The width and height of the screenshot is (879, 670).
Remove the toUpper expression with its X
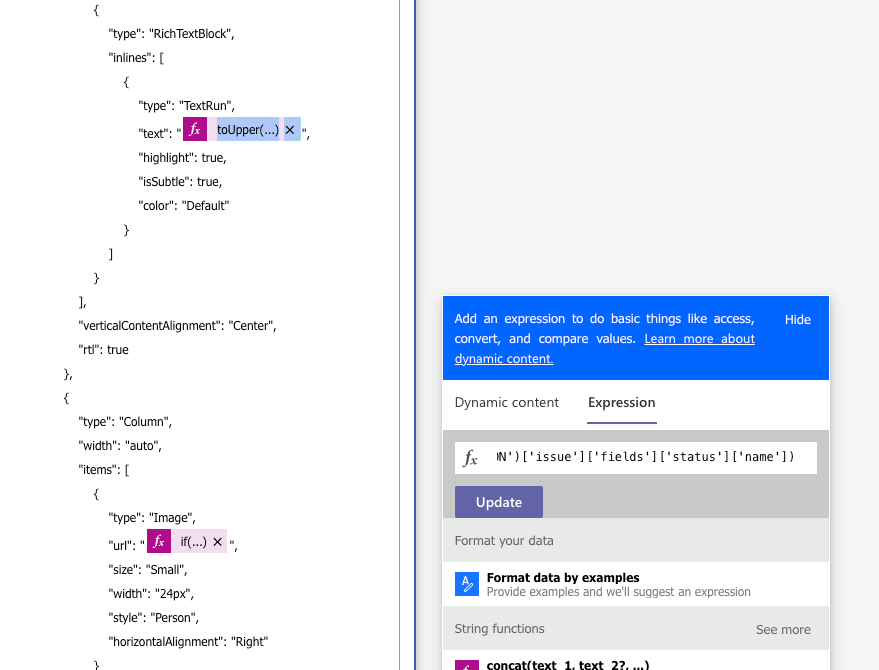pyautogui.click(x=289, y=129)
